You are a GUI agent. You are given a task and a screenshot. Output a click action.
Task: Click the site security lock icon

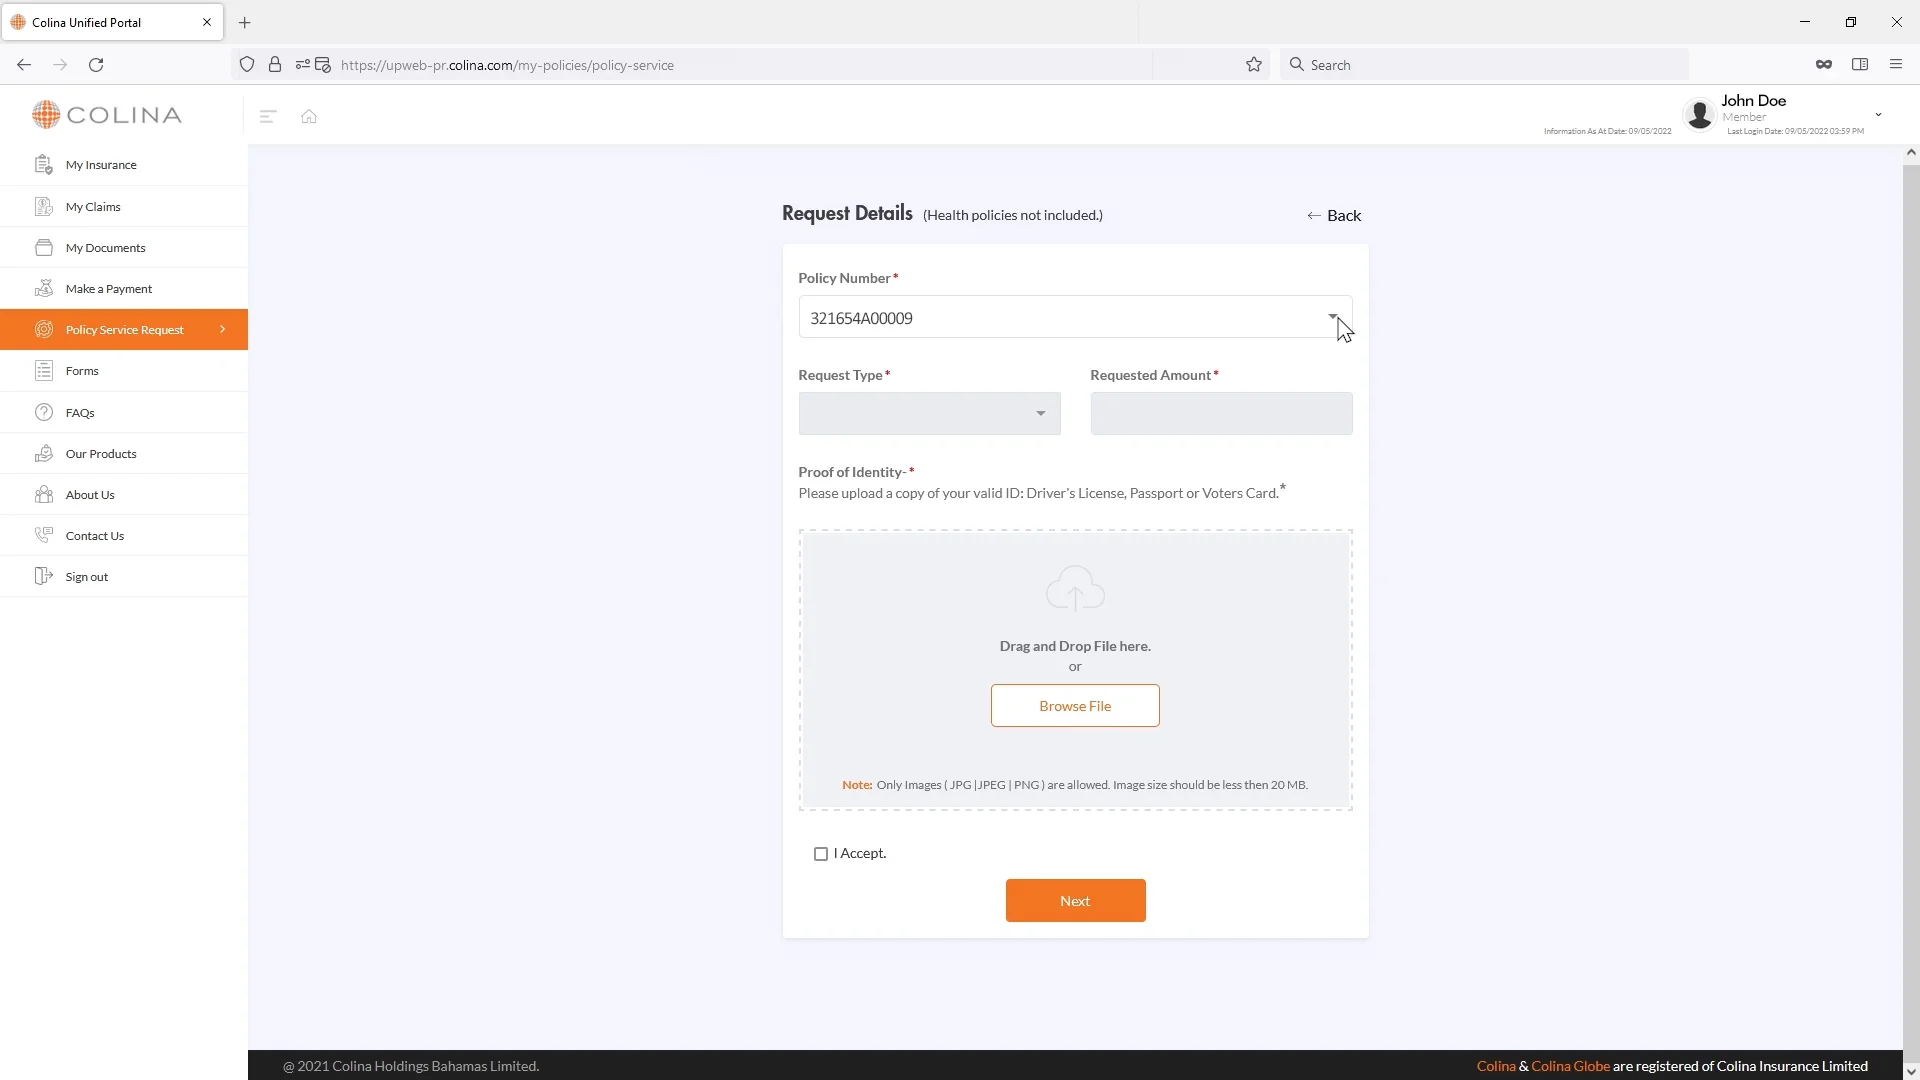point(275,65)
